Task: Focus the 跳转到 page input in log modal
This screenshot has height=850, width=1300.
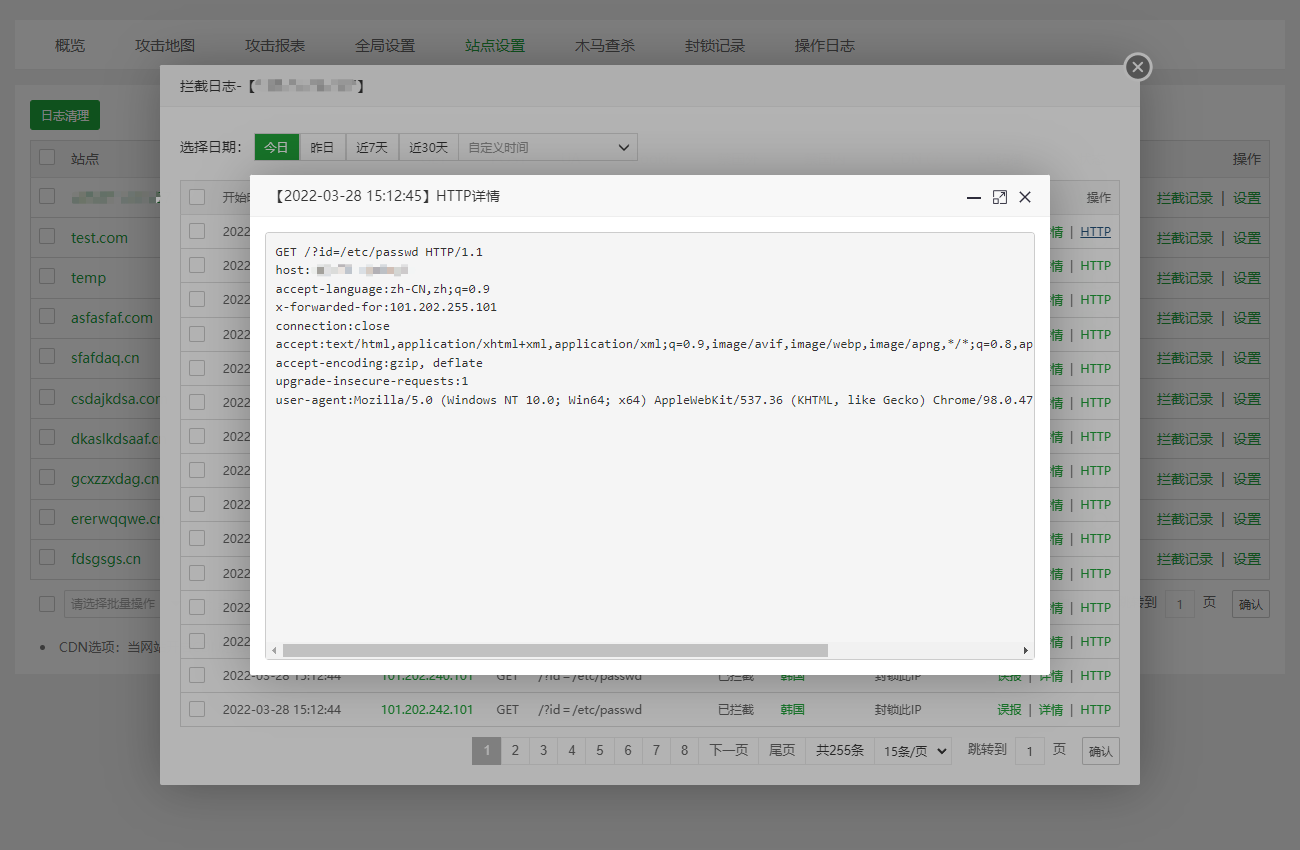Action: [1029, 750]
